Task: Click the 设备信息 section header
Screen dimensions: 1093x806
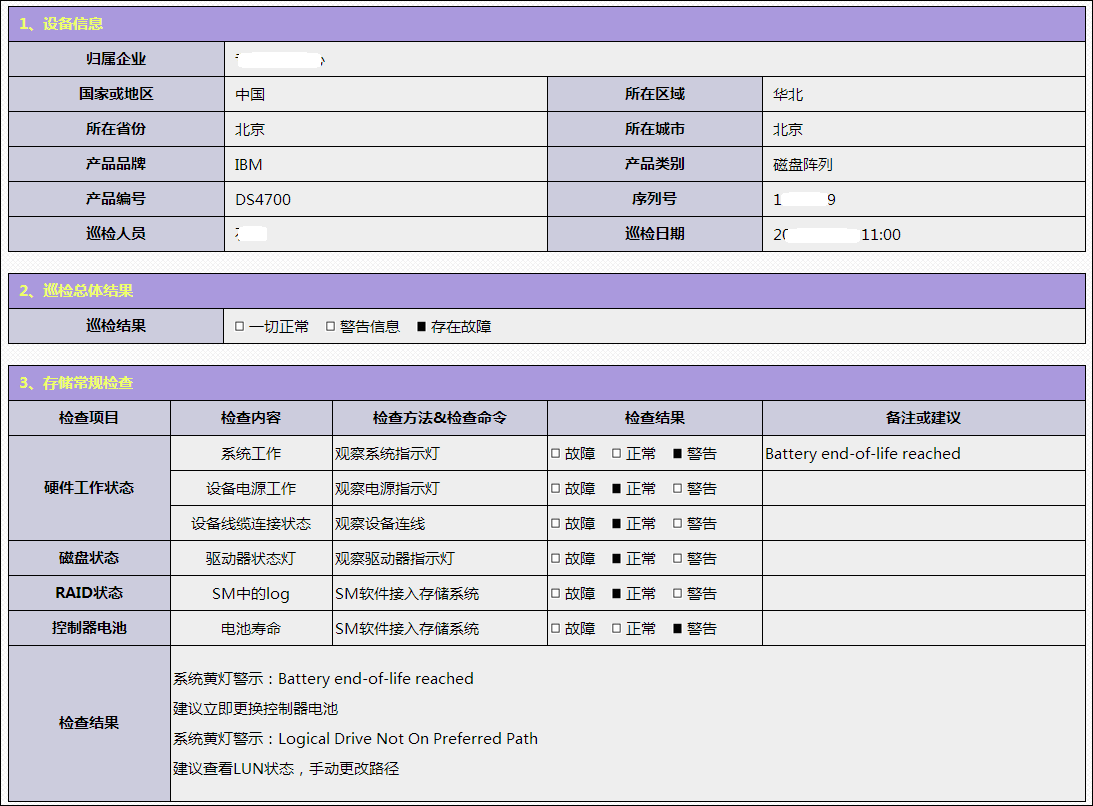Action: point(62,24)
